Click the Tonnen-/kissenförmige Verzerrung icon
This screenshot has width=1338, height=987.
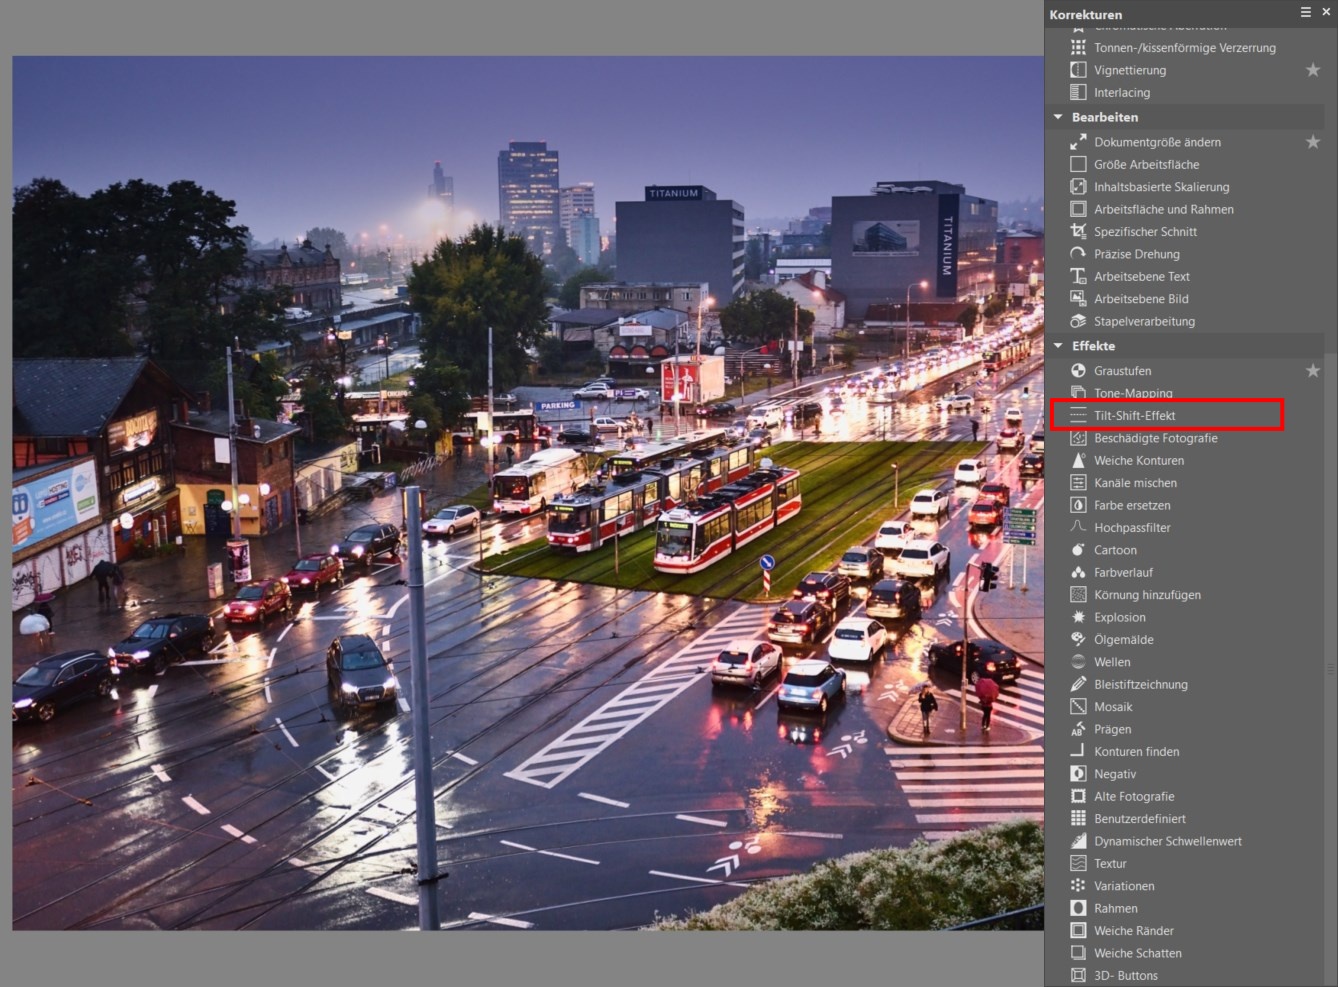tap(1078, 47)
